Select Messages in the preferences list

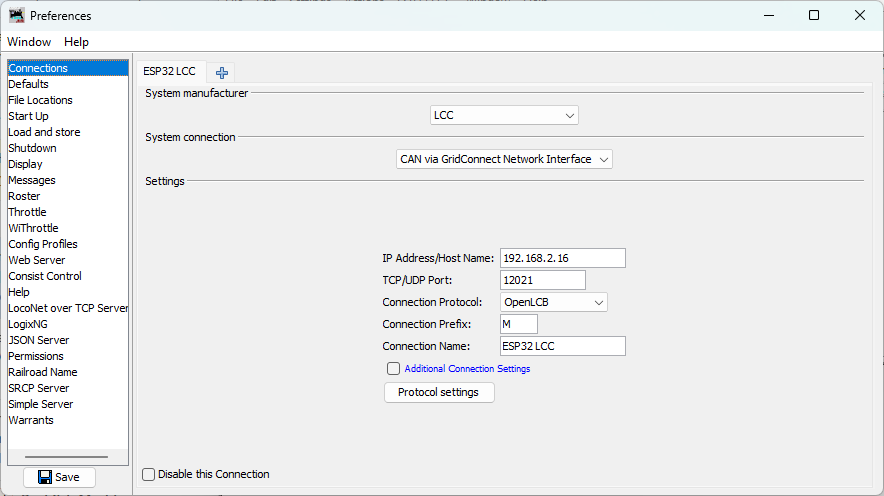68,180
